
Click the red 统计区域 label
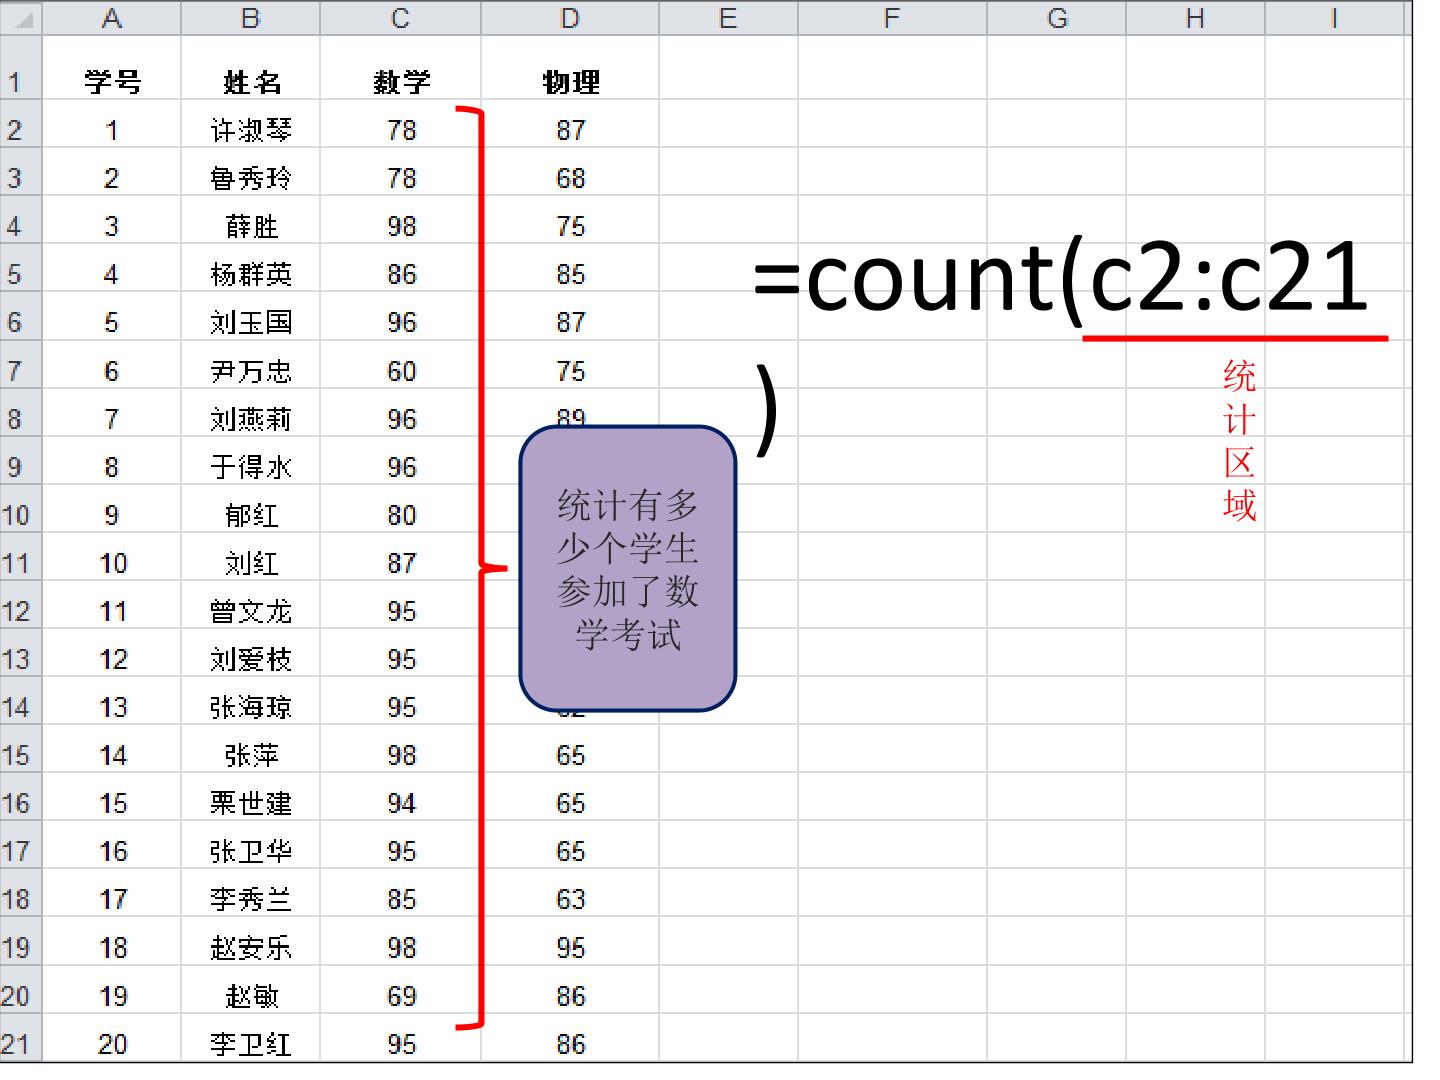click(1239, 440)
